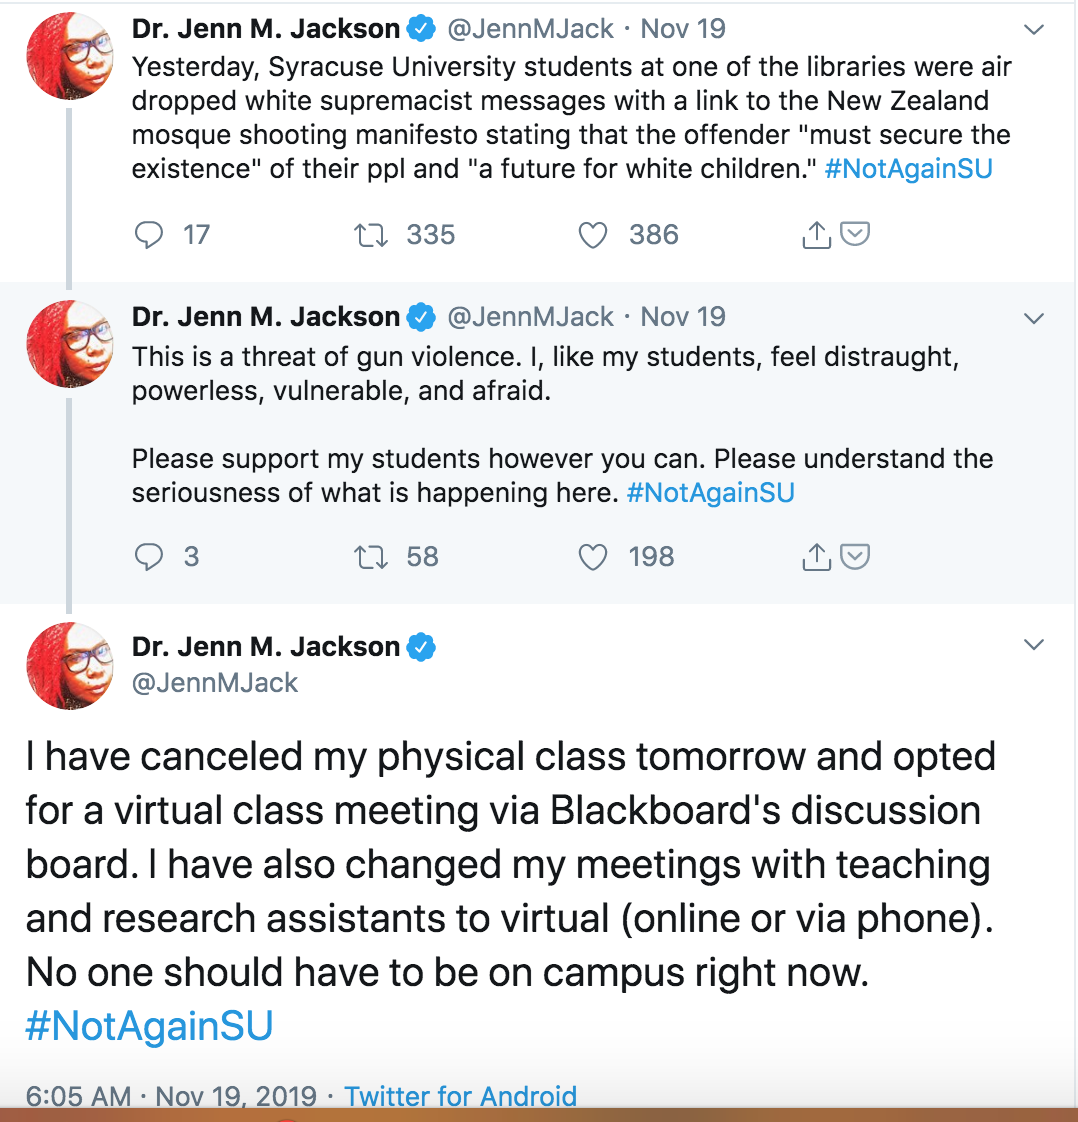Image resolution: width=1078 pixels, height=1122 pixels.
Task: Open the pocket save icon on first tweet
Action: [854, 233]
